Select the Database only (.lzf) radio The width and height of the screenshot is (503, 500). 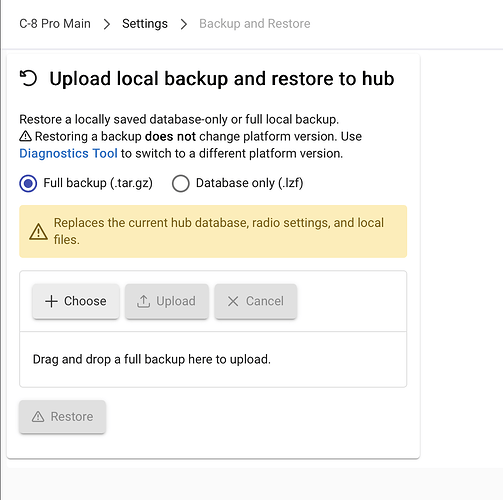click(181, 183)
